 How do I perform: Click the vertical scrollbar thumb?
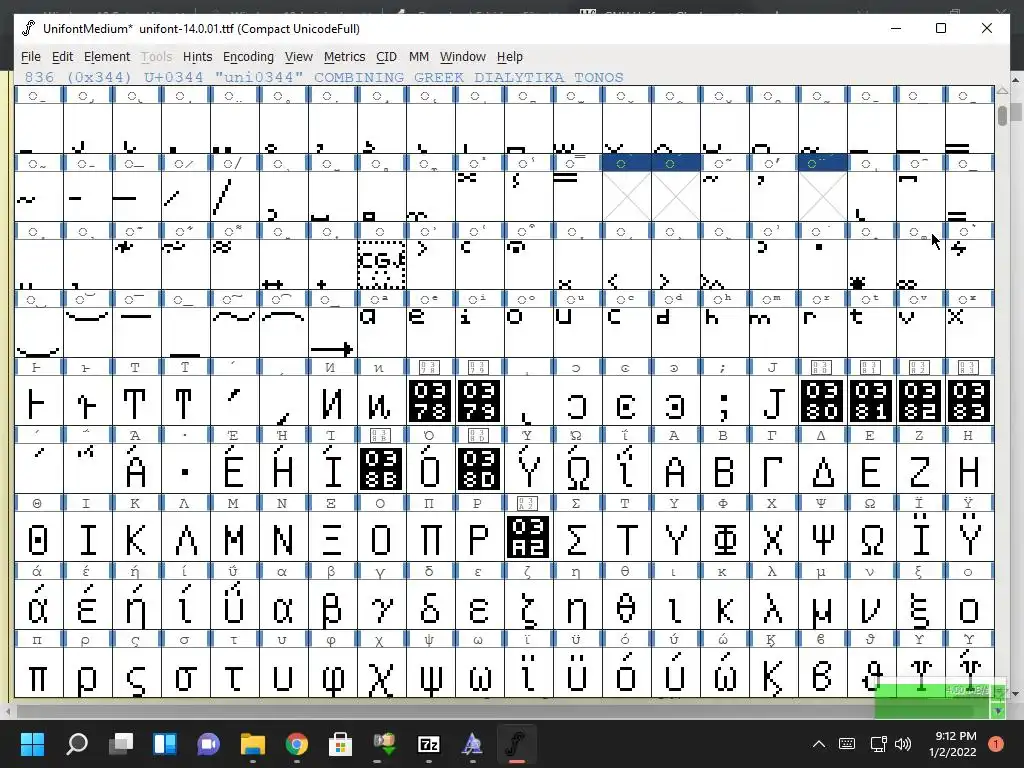point(1002,114)
